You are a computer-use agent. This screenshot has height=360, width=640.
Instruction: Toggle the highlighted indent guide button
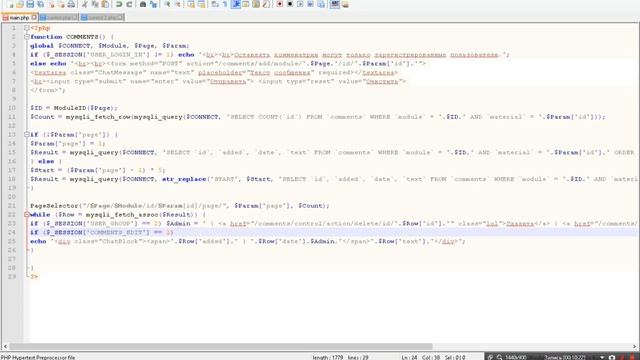point(236,4)
